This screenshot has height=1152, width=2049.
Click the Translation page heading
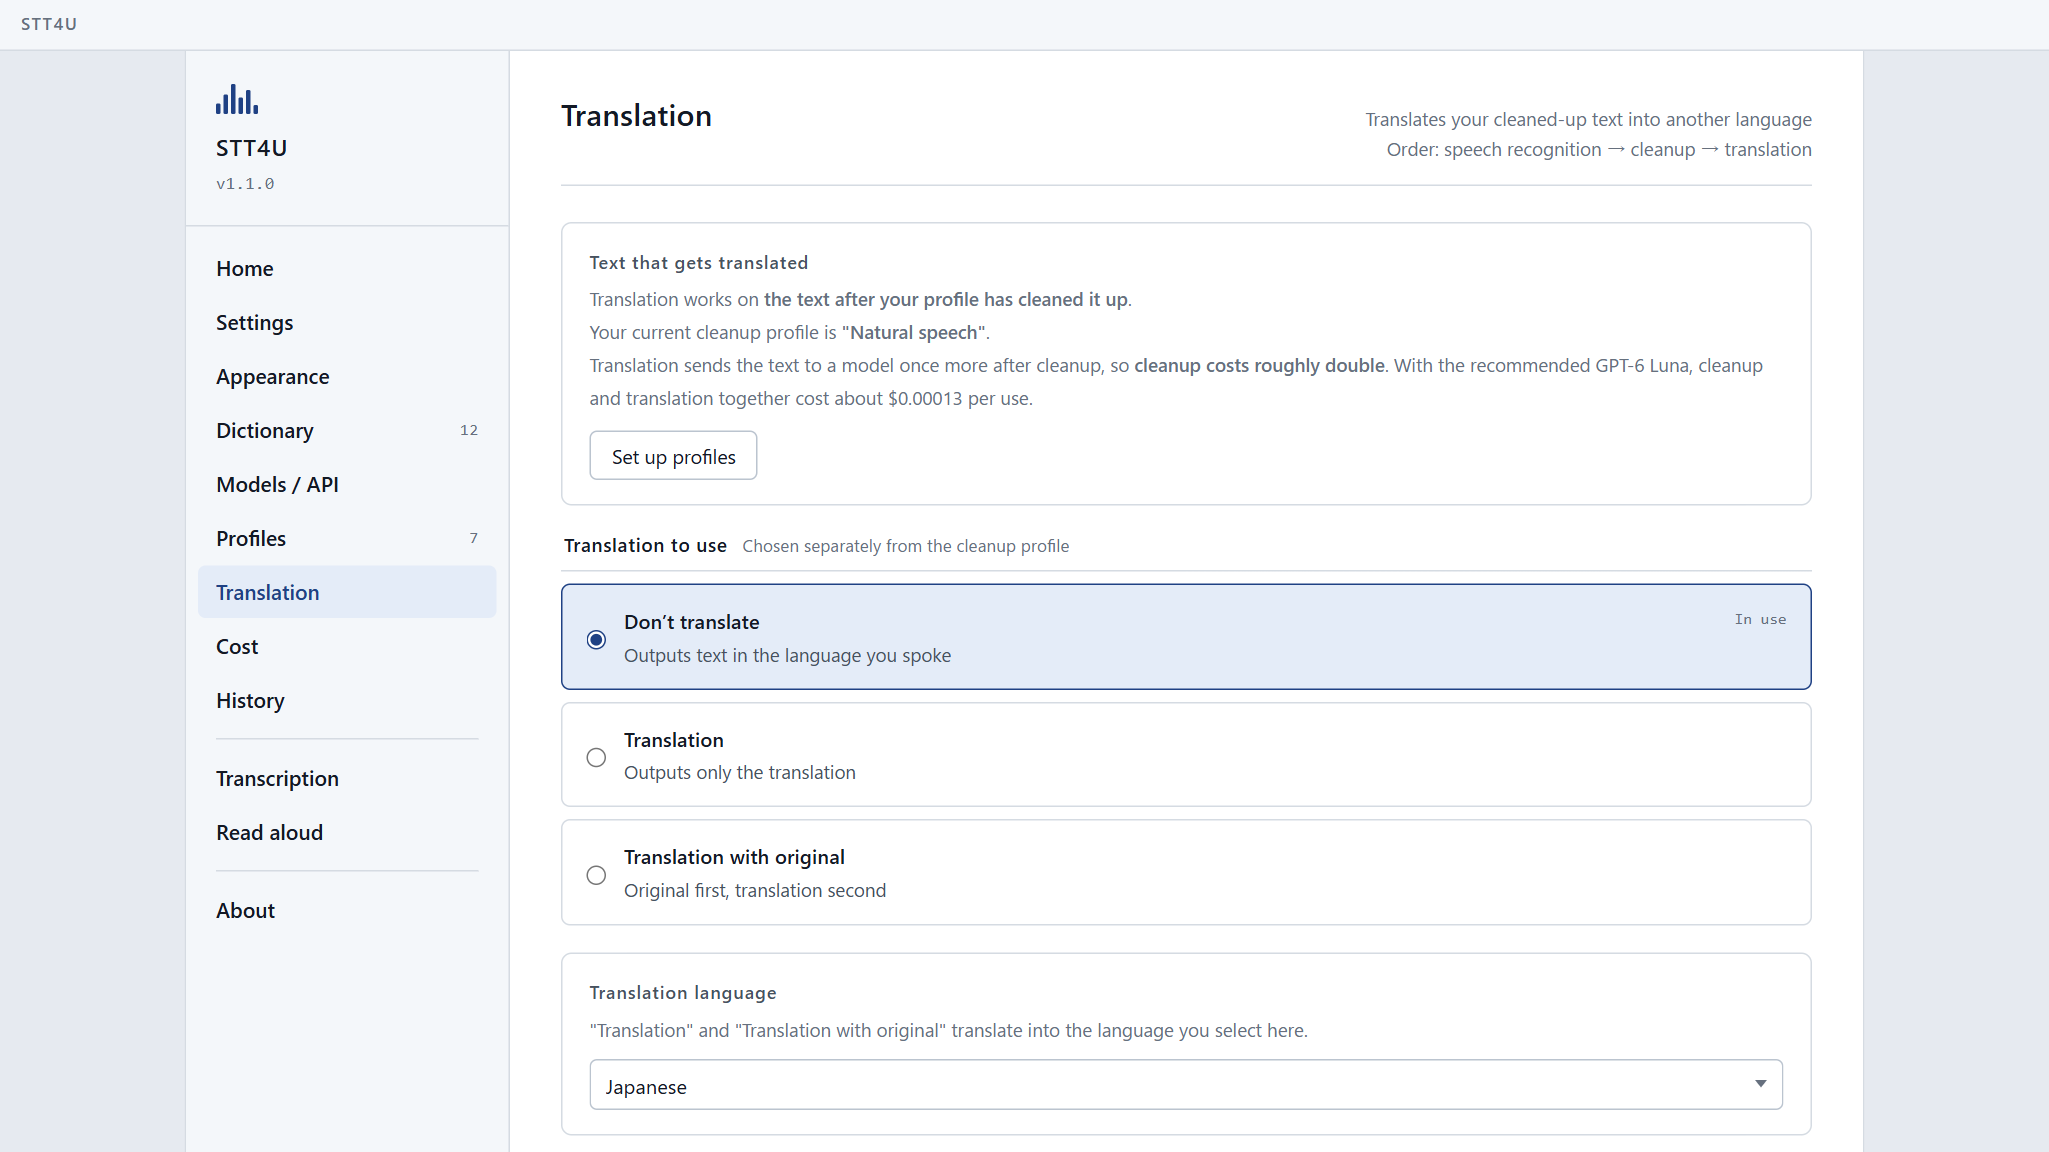click(x=636, y=116)
